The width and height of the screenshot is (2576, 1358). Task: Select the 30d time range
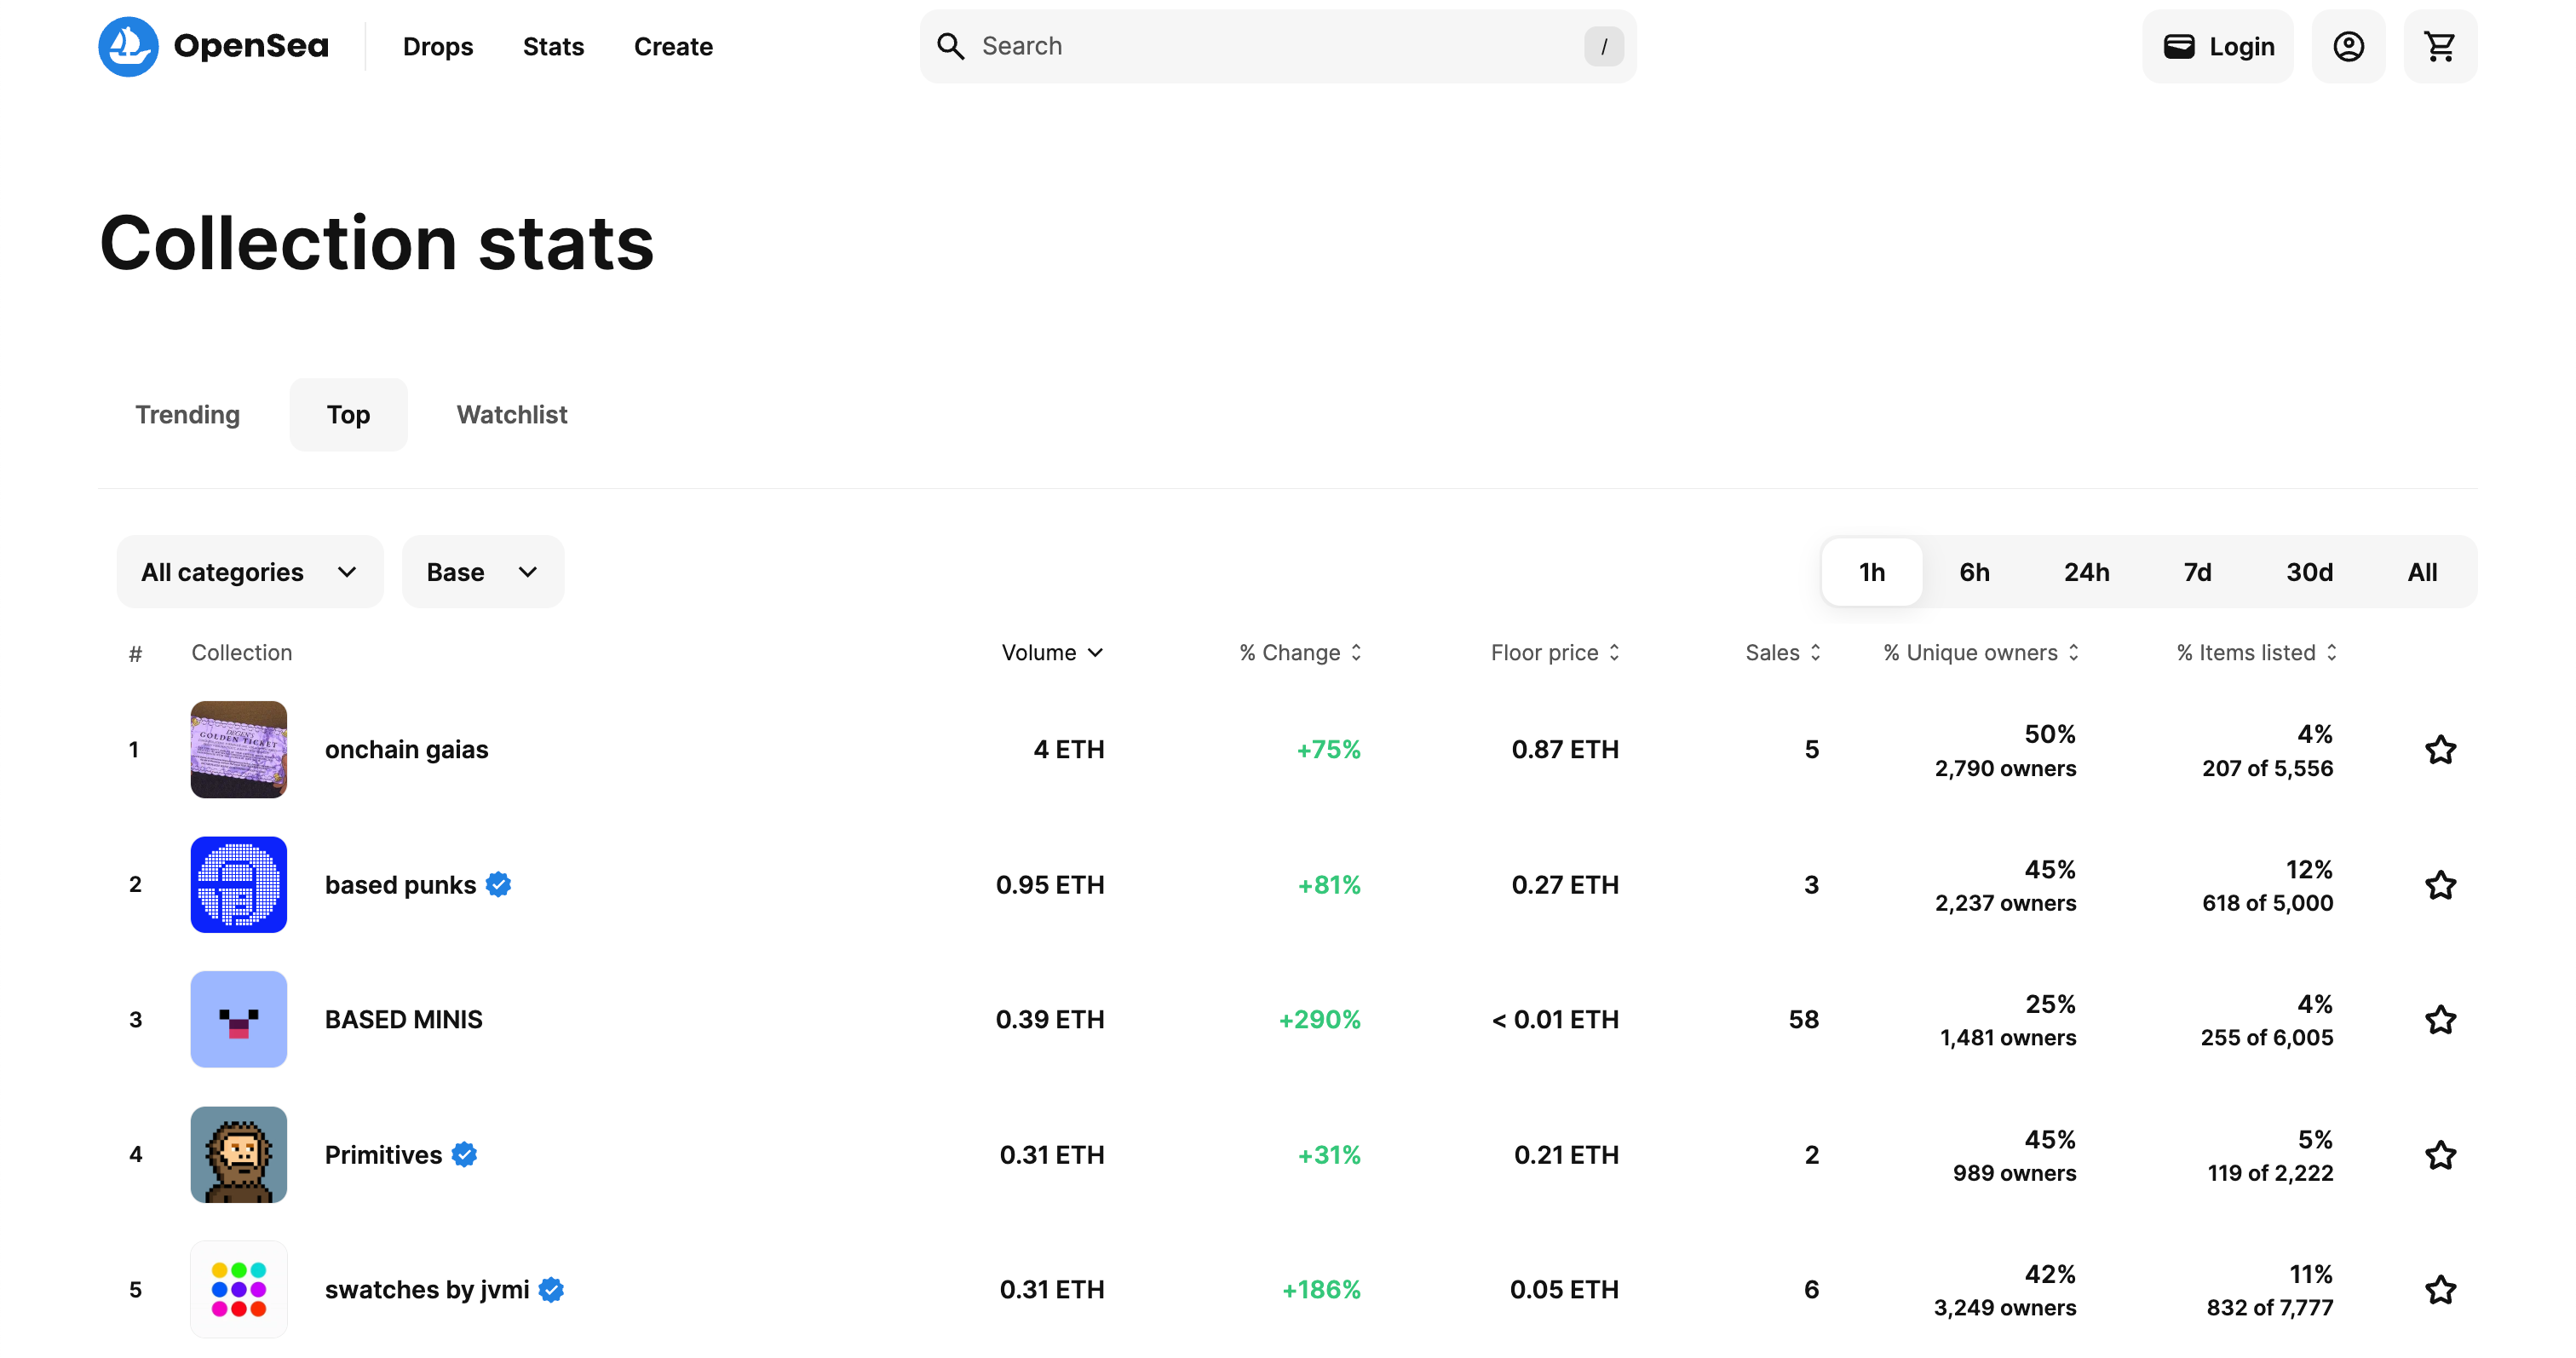coord(2309,572)
